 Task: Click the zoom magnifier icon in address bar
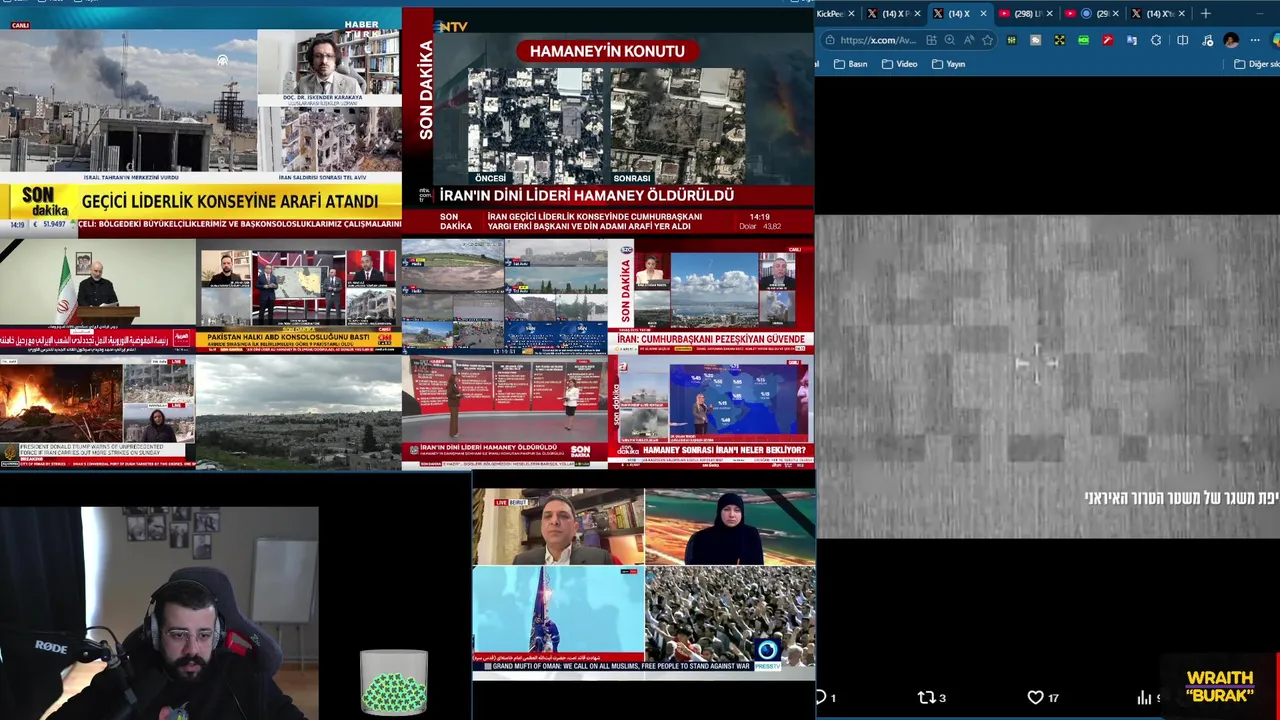[x=949, y=40]
